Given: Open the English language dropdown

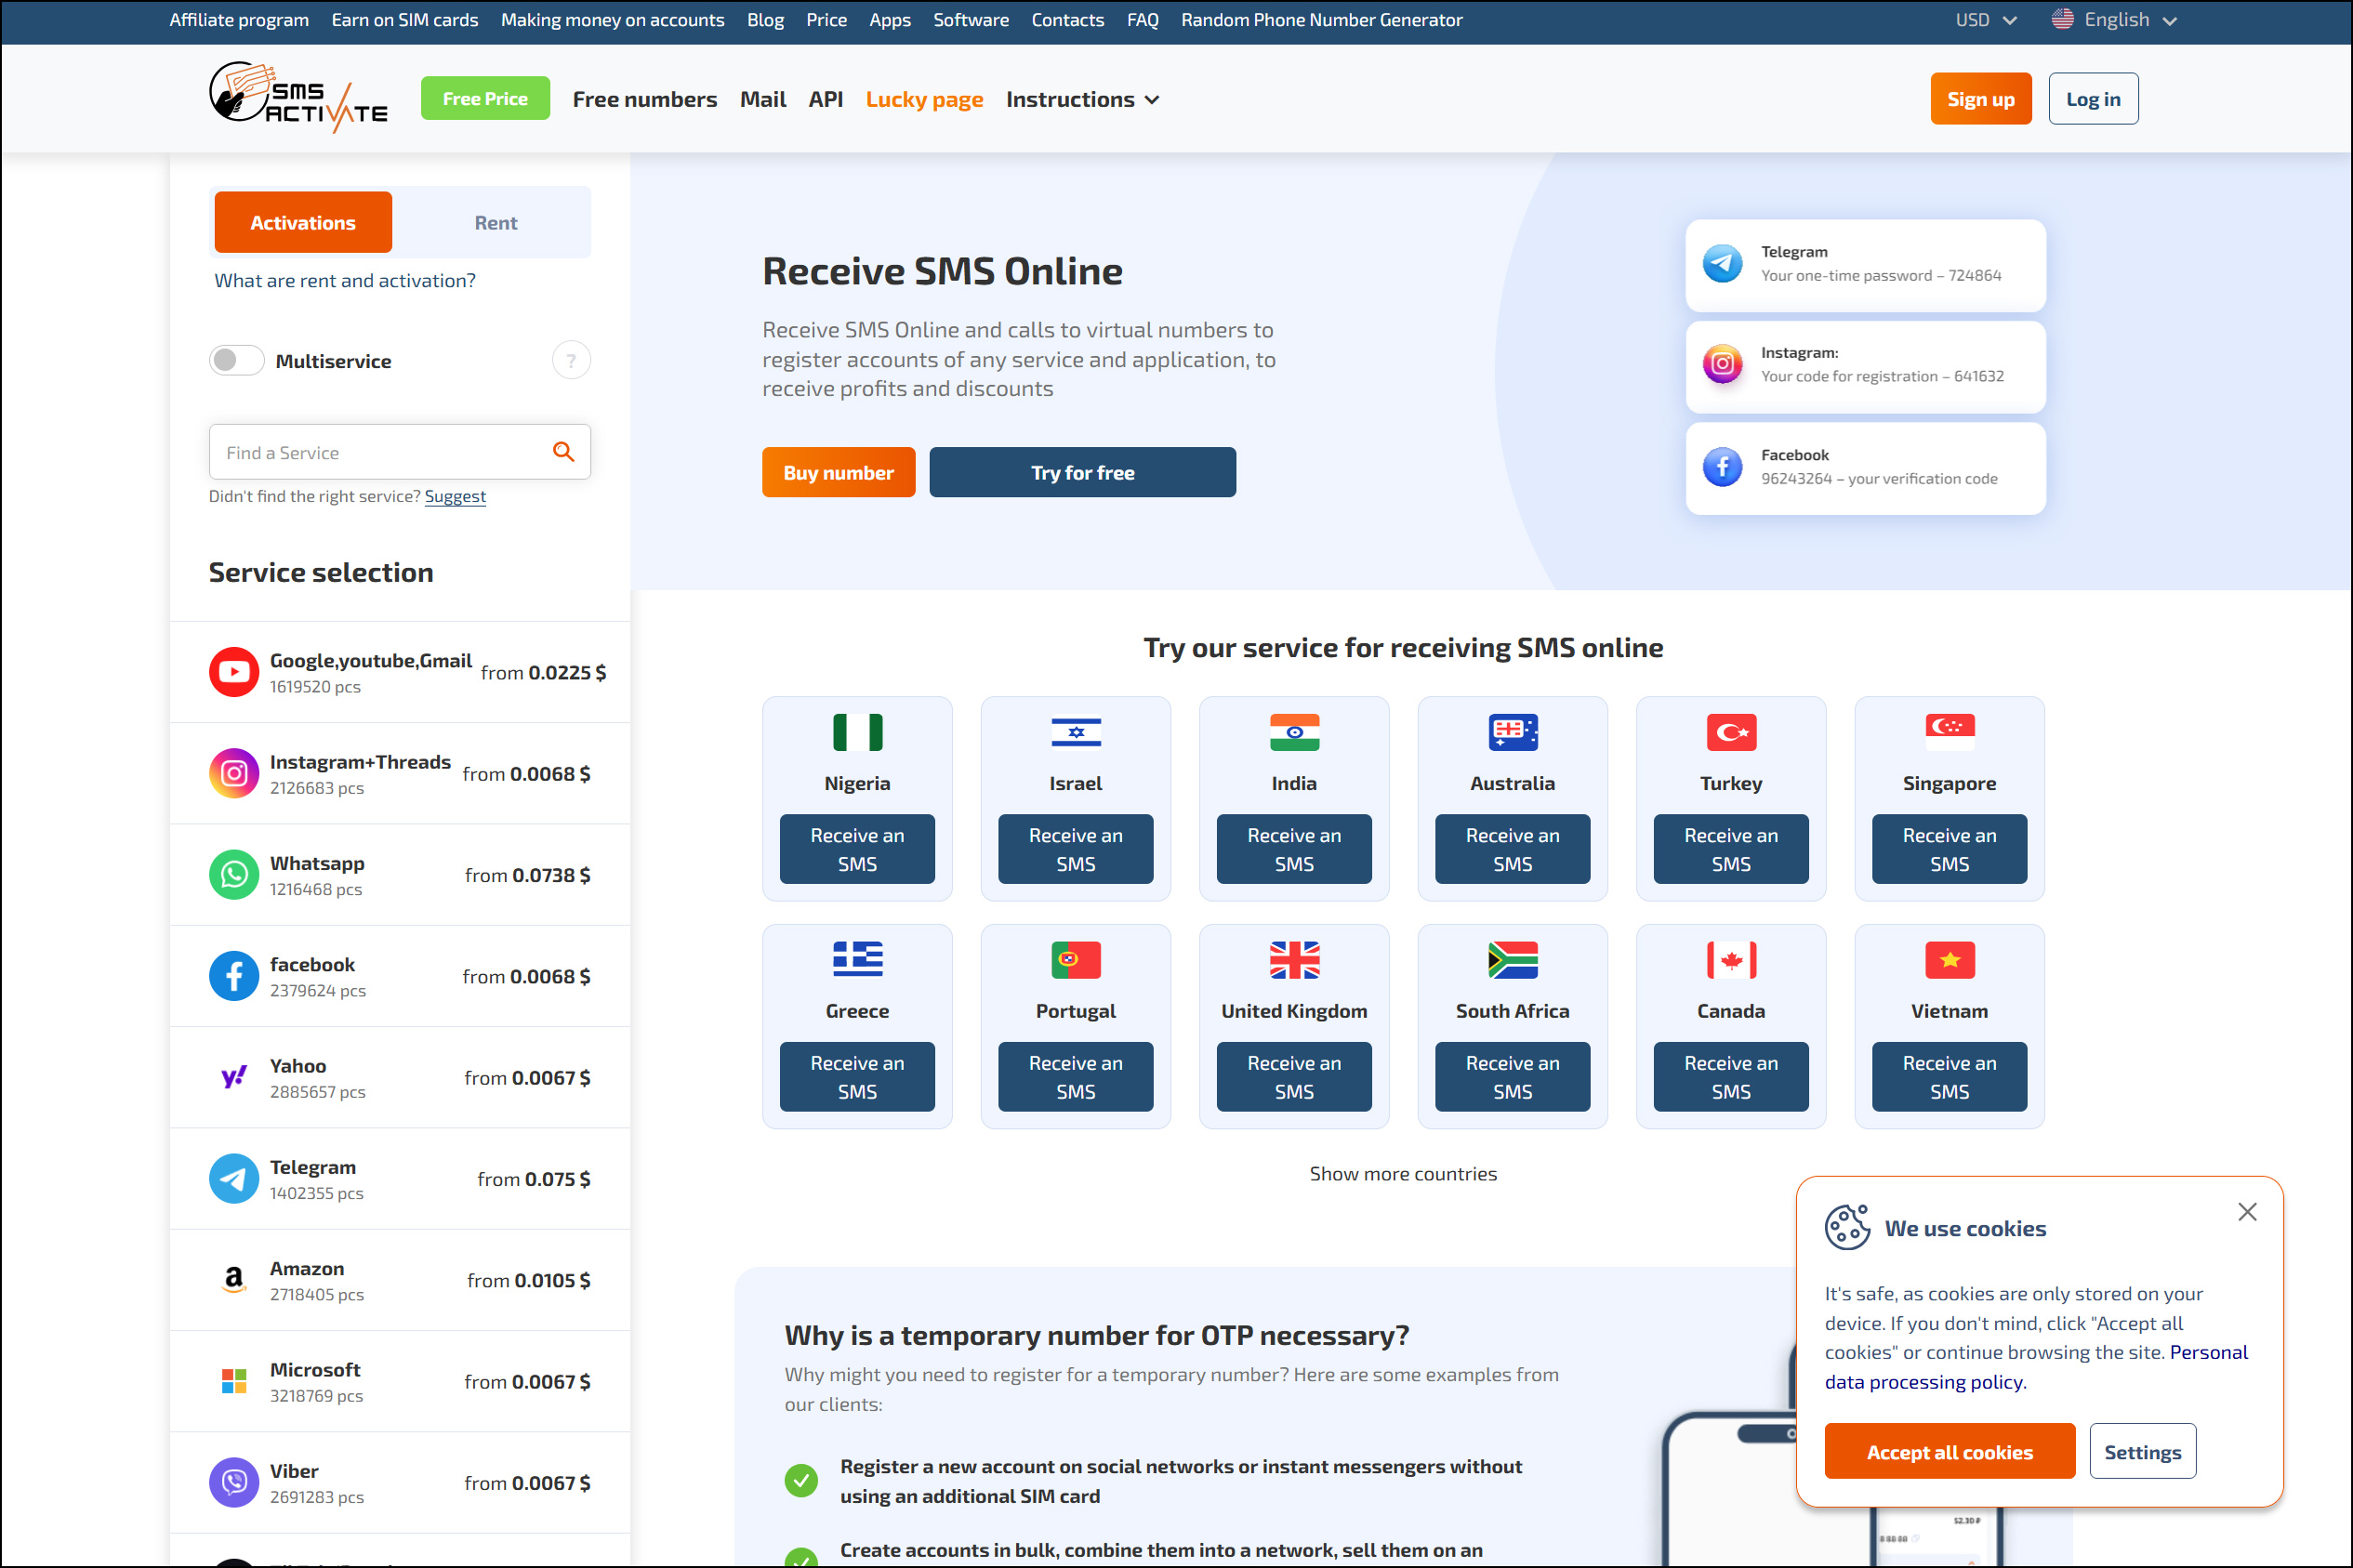Looking at the screenshot, I should 2114,20.
